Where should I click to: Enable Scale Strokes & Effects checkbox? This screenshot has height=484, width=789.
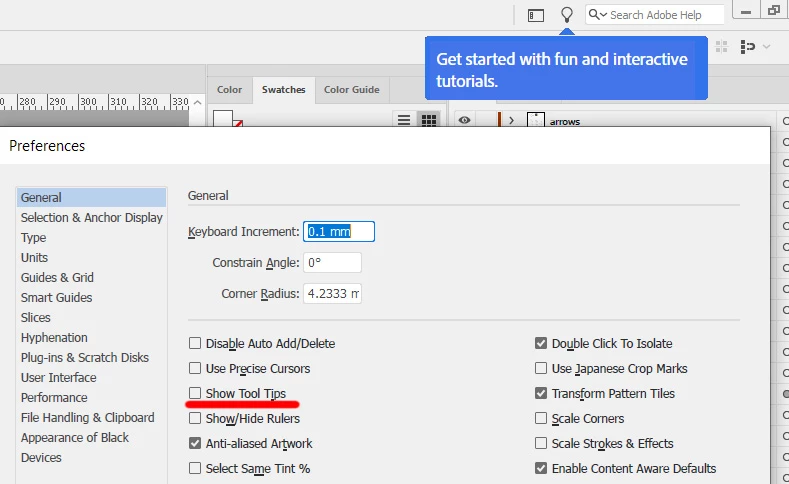[541, 443]
